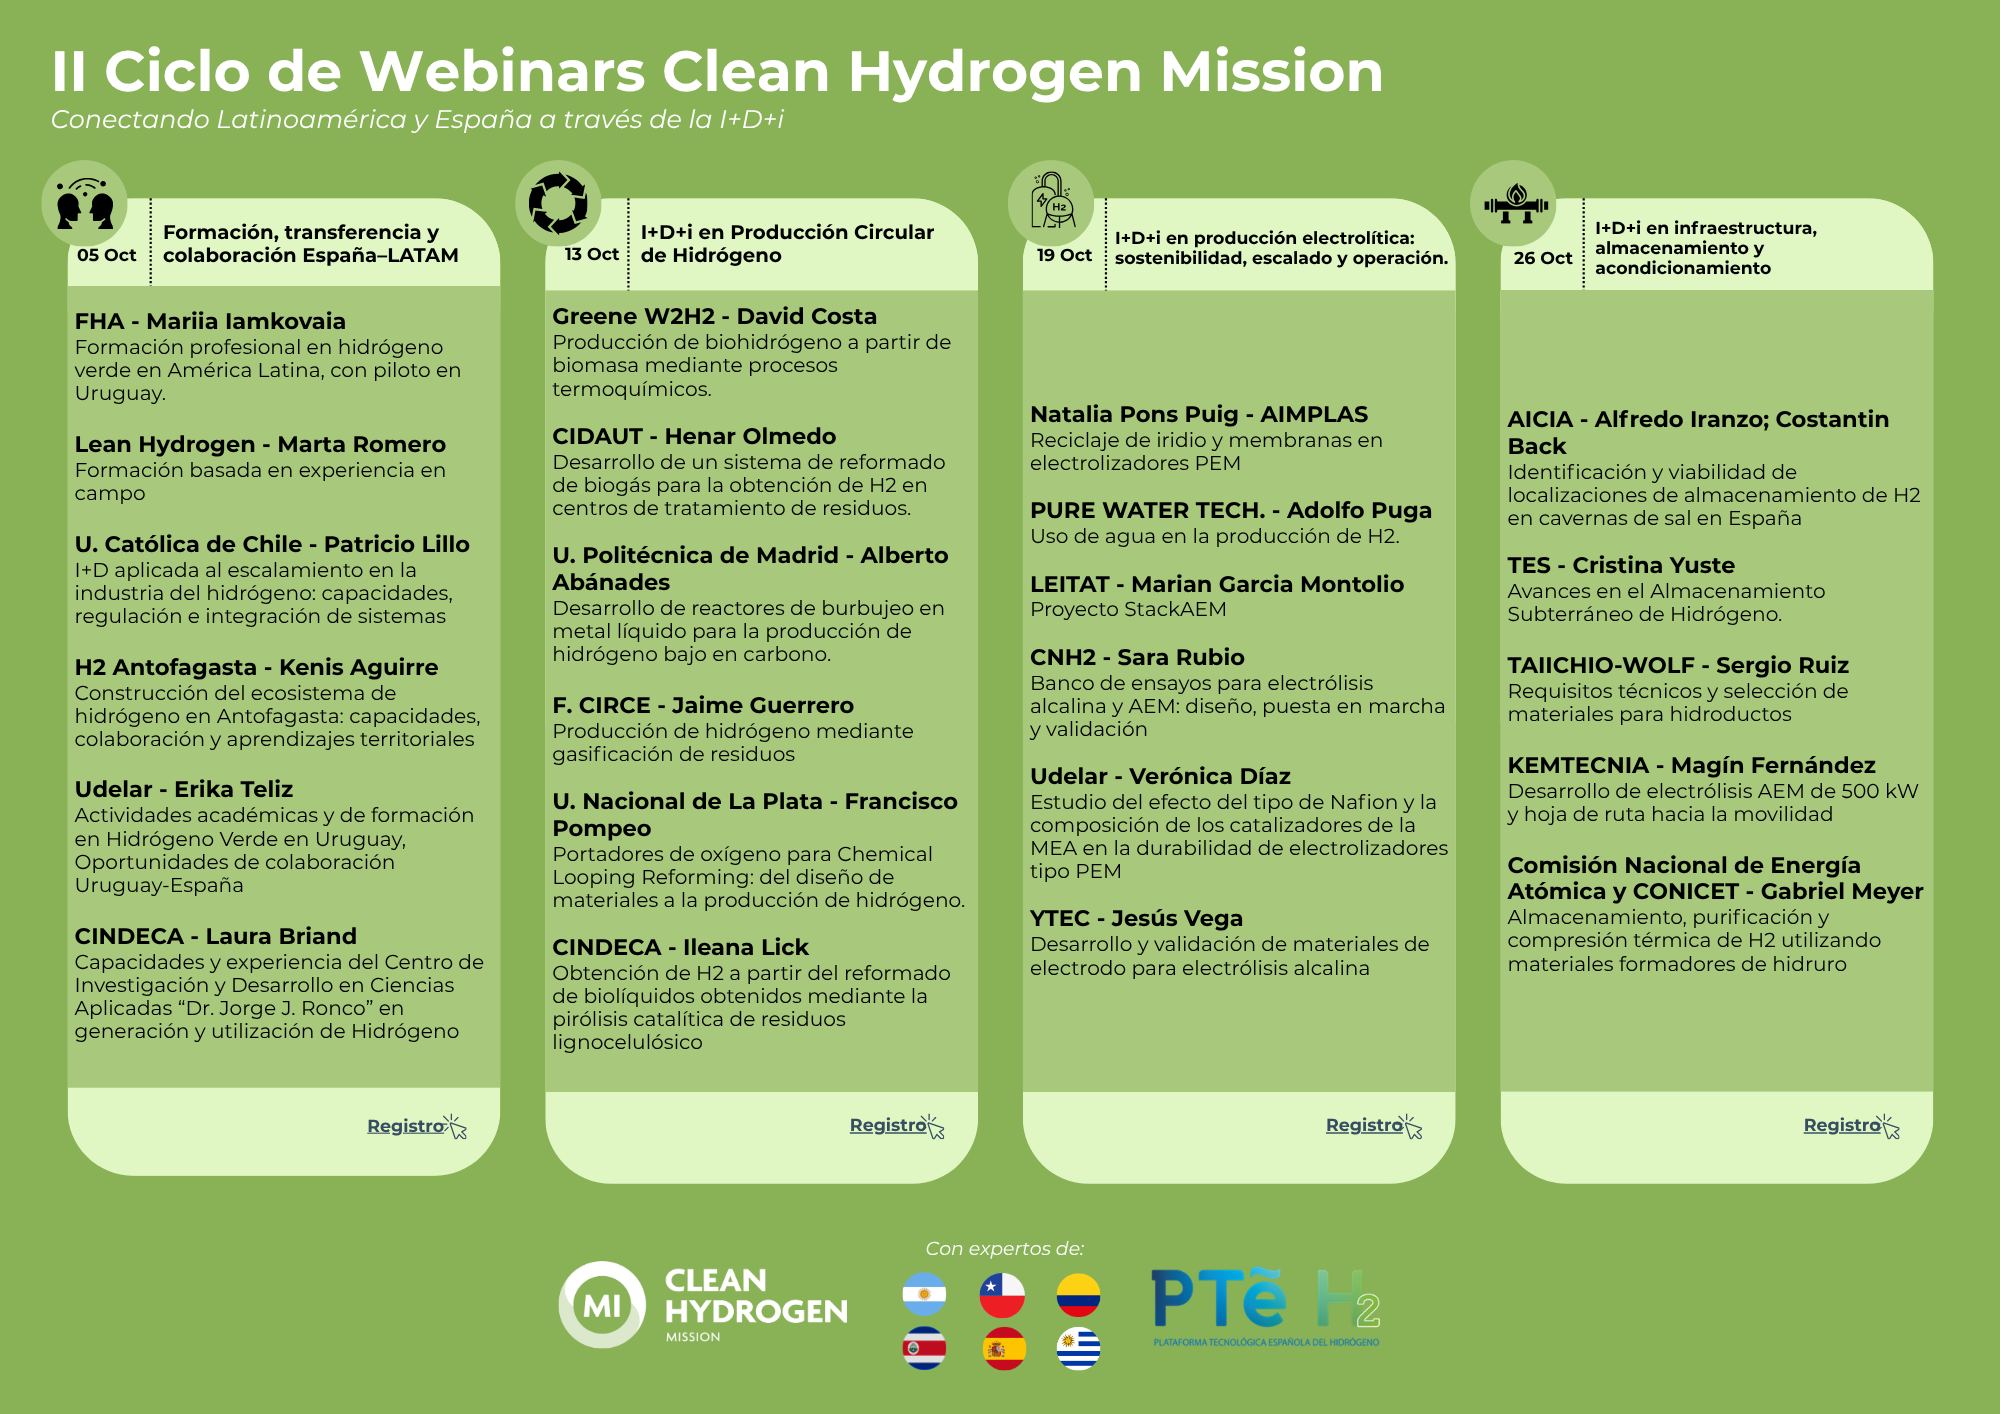The width and height of the screenshot is (2000, 1414).
Task: Open the Registro link for the 19 Oct webinar
Action: pos(1365,1125)
